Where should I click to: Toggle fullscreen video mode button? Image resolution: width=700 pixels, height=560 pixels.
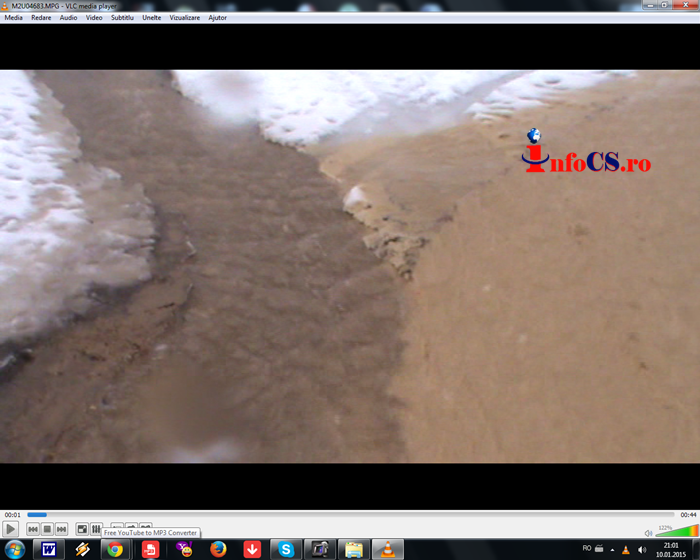click(x=82, y=529)
